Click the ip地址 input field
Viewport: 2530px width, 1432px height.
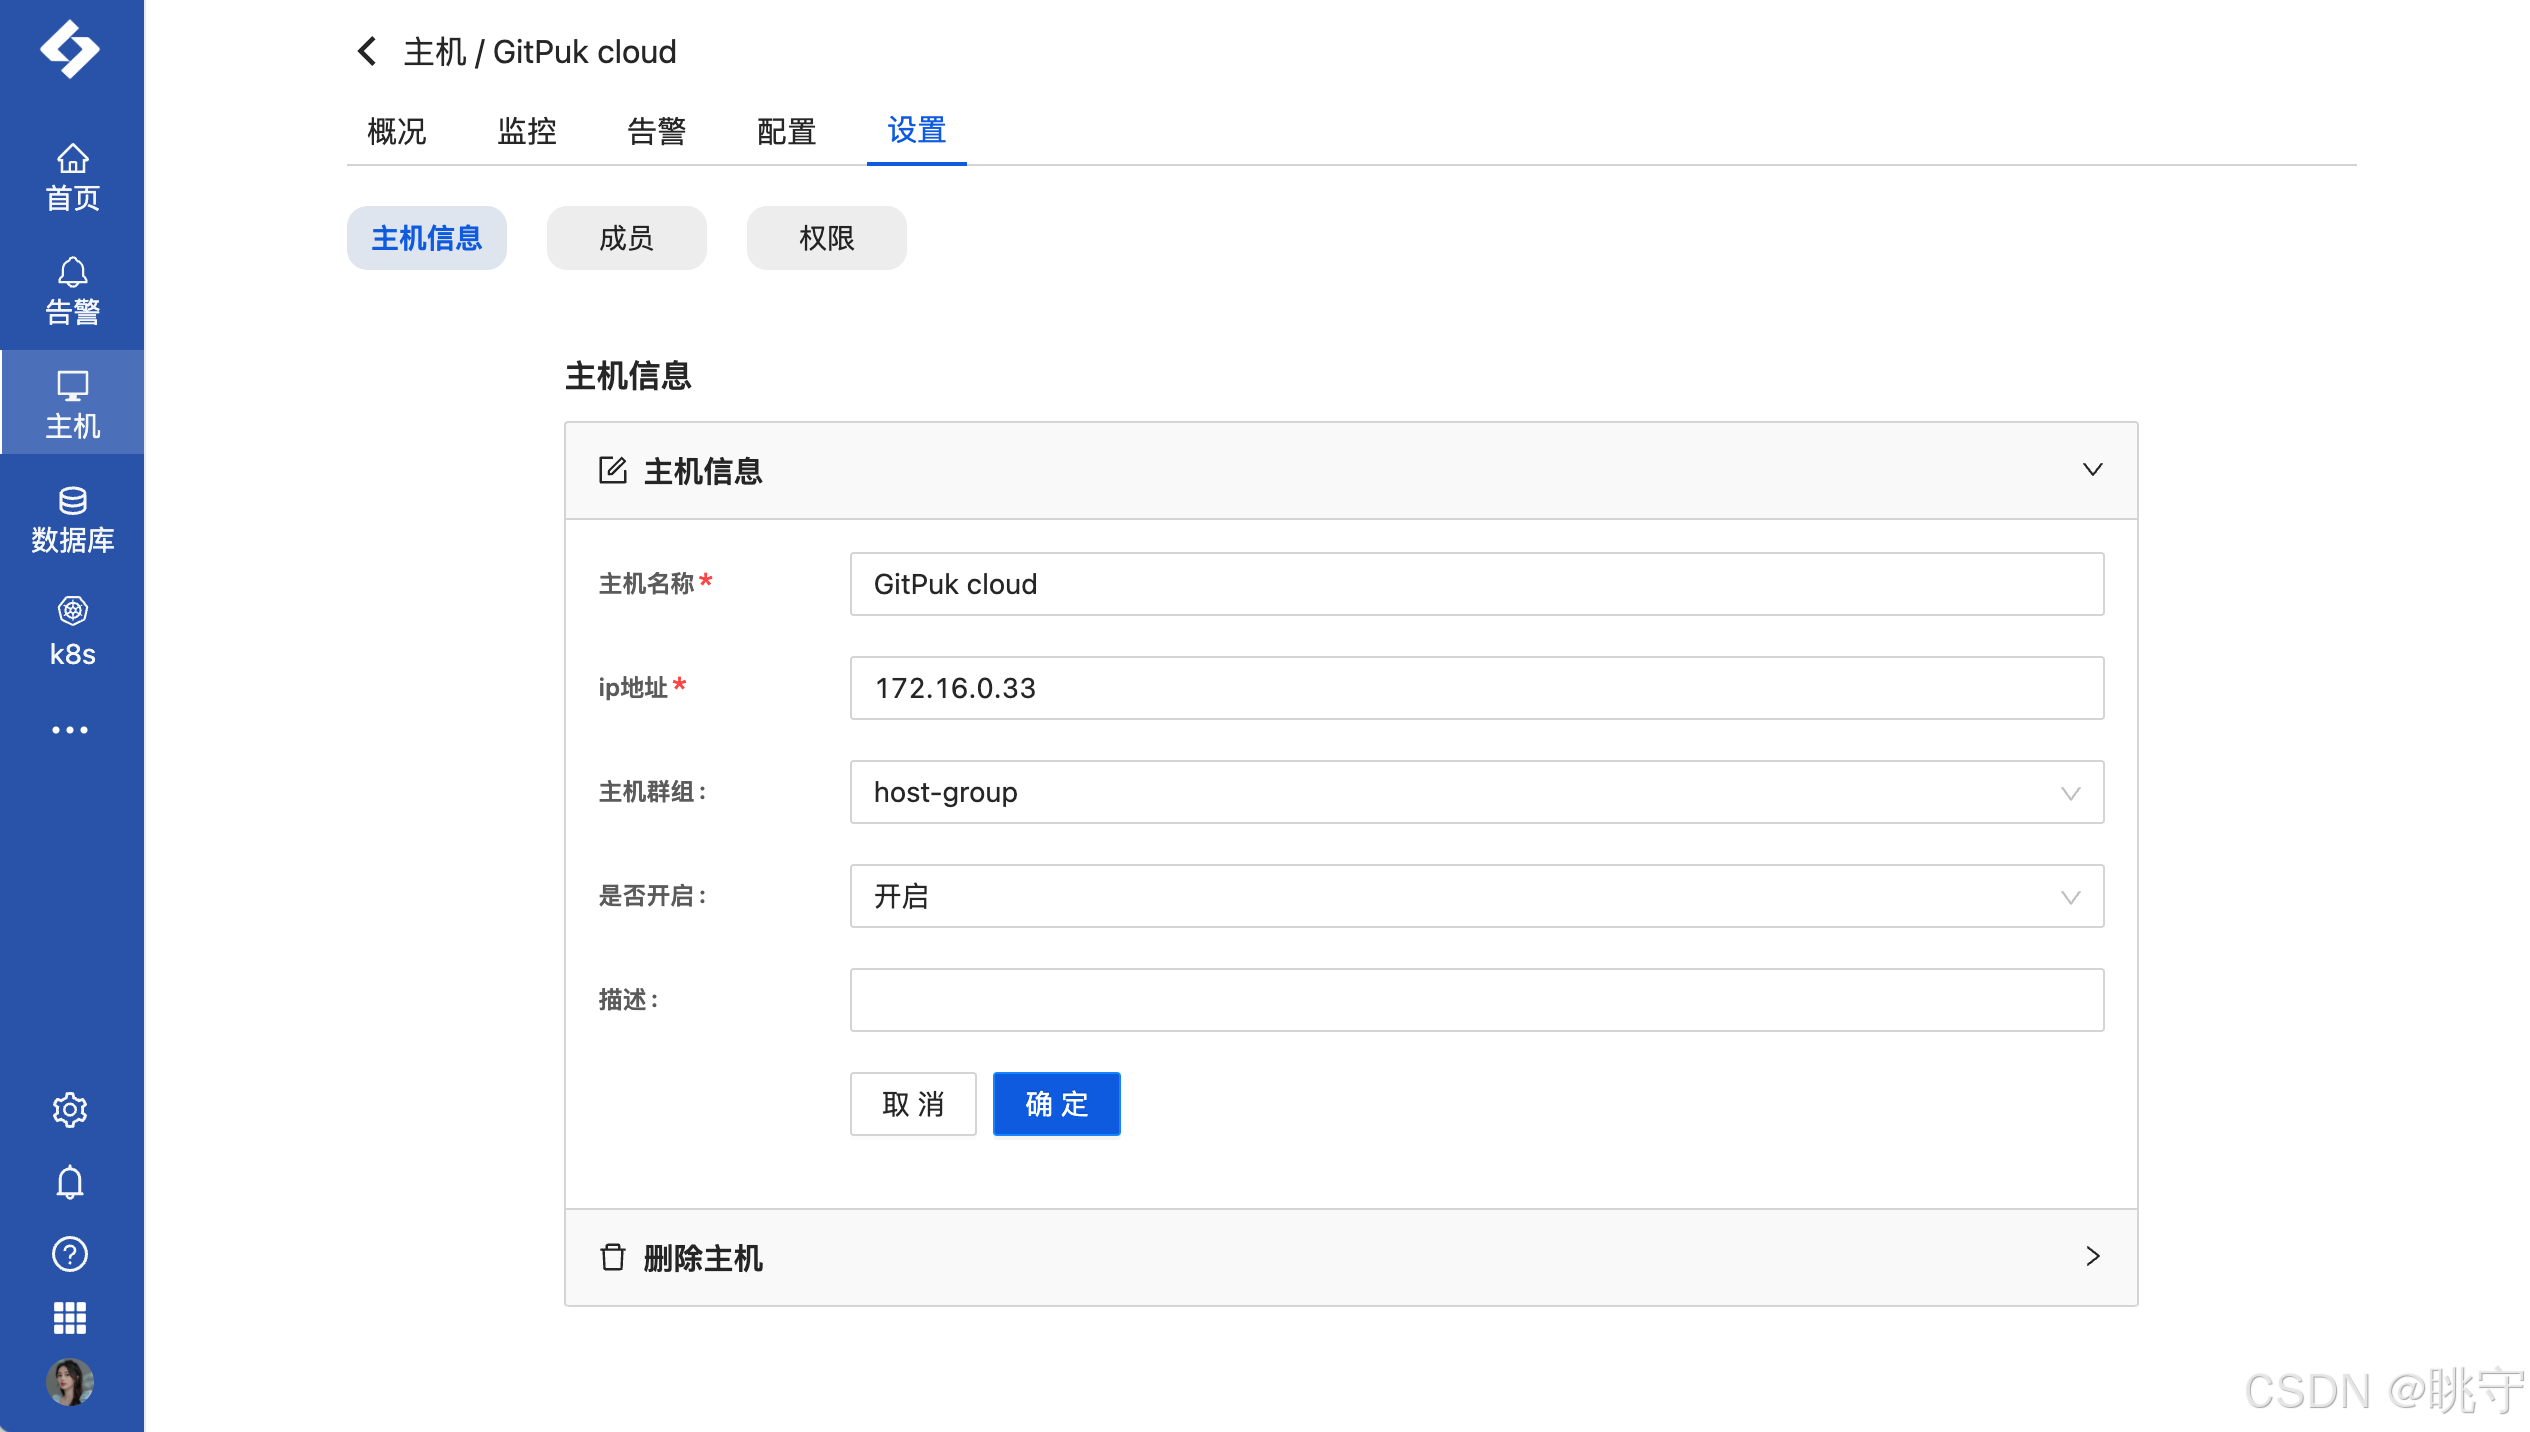click(1477, 688)
